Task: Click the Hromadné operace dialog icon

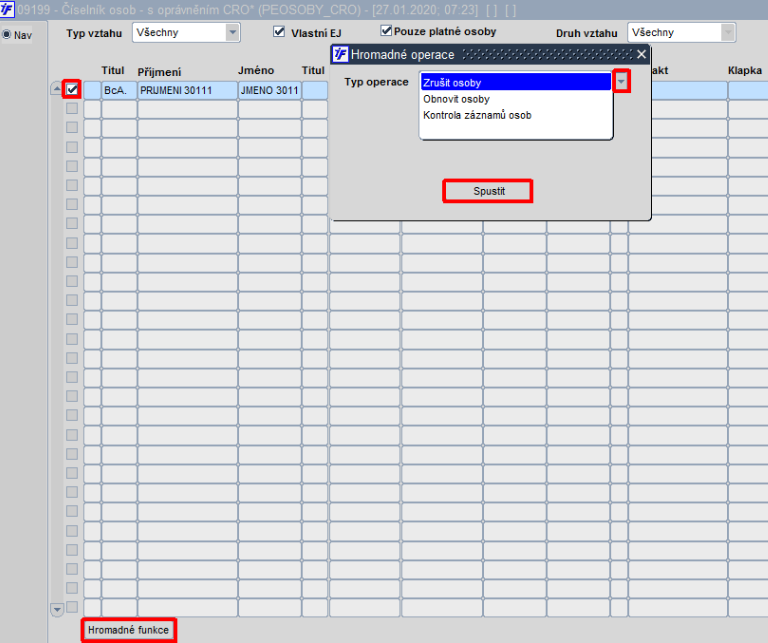Action: click(x=340, y=54)
